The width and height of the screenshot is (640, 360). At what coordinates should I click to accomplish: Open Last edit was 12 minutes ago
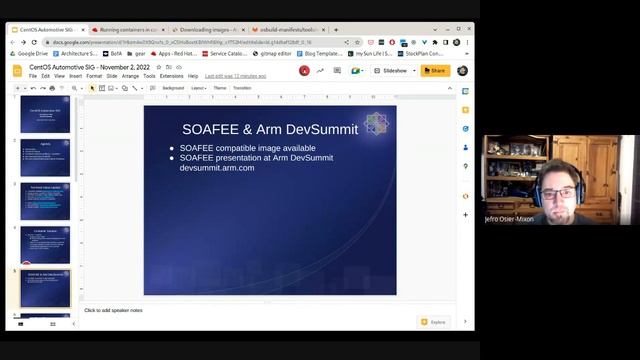[x=236, y=76]
